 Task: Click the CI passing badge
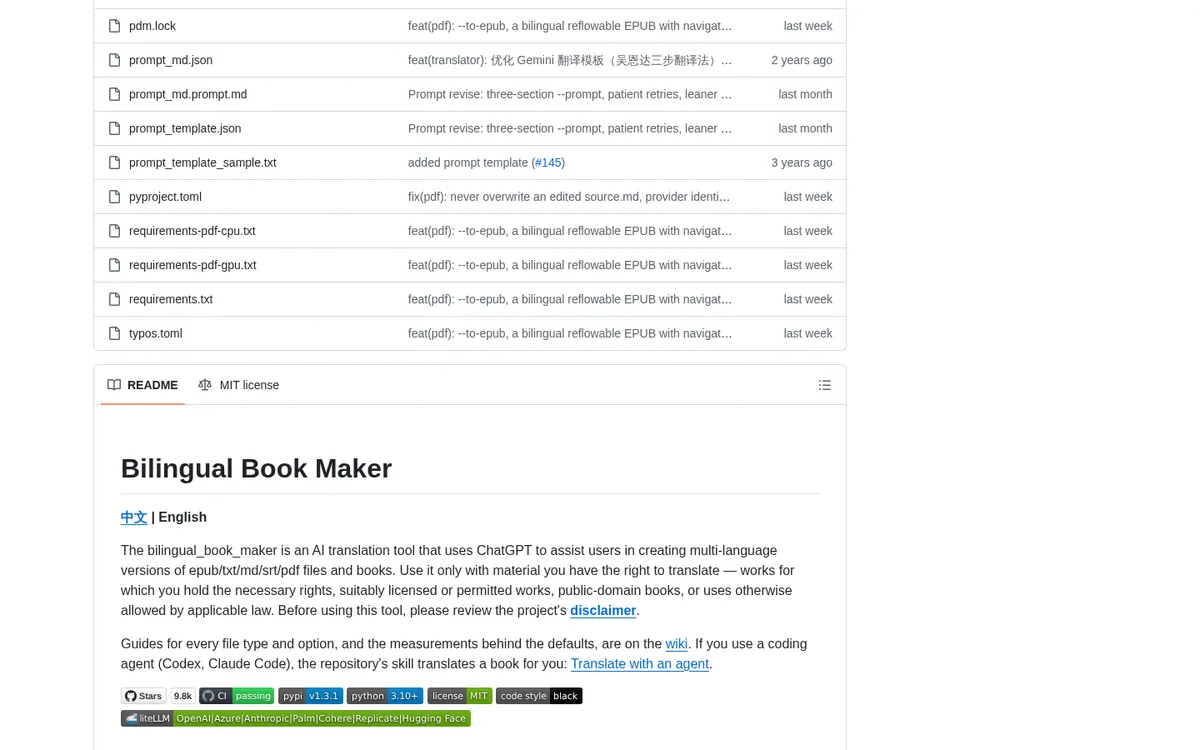click(236, 696)
